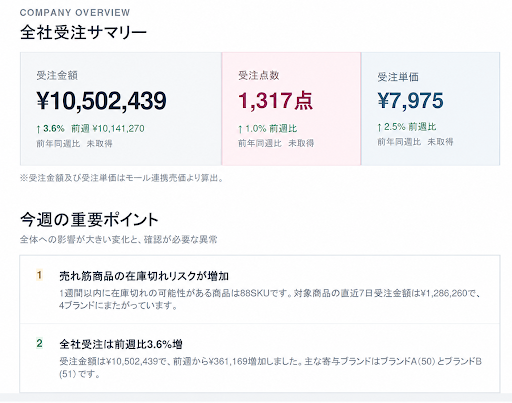This screenshot has height=403, width=512.
Task: Open the 受注単価 ¥7,975 card
Action: pos(430,109)
